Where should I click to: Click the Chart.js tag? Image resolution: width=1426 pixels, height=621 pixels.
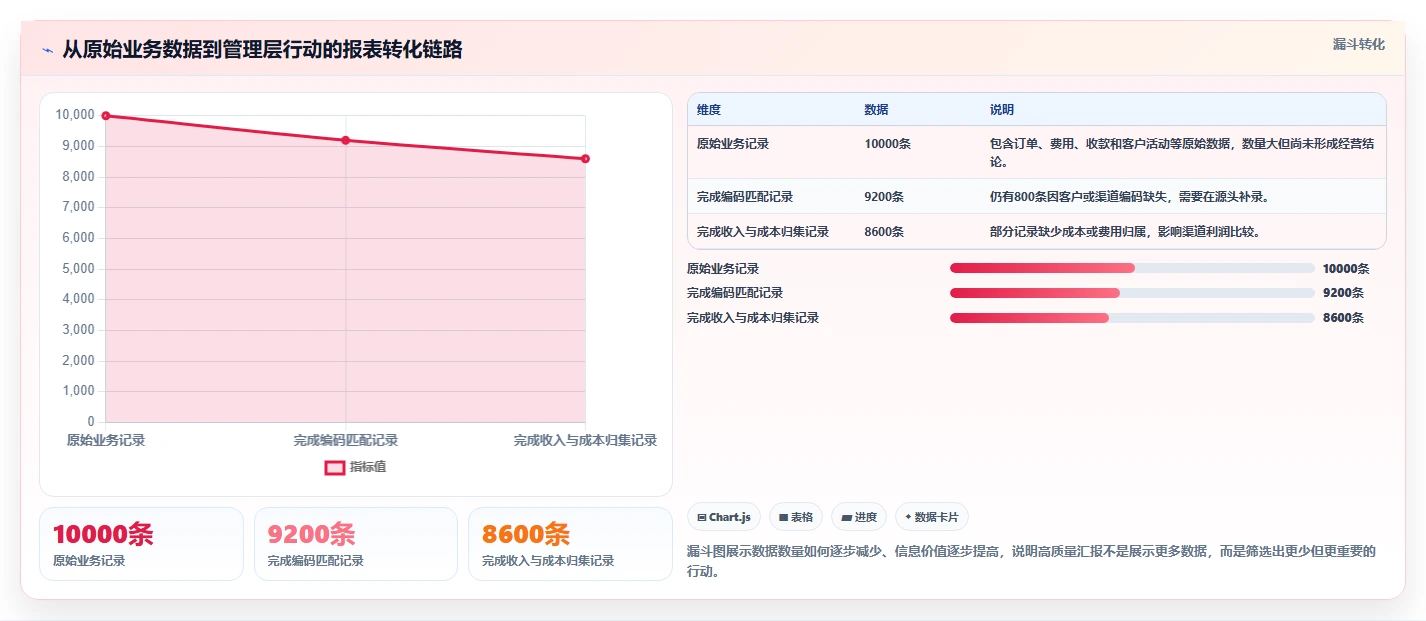[724, 517]
